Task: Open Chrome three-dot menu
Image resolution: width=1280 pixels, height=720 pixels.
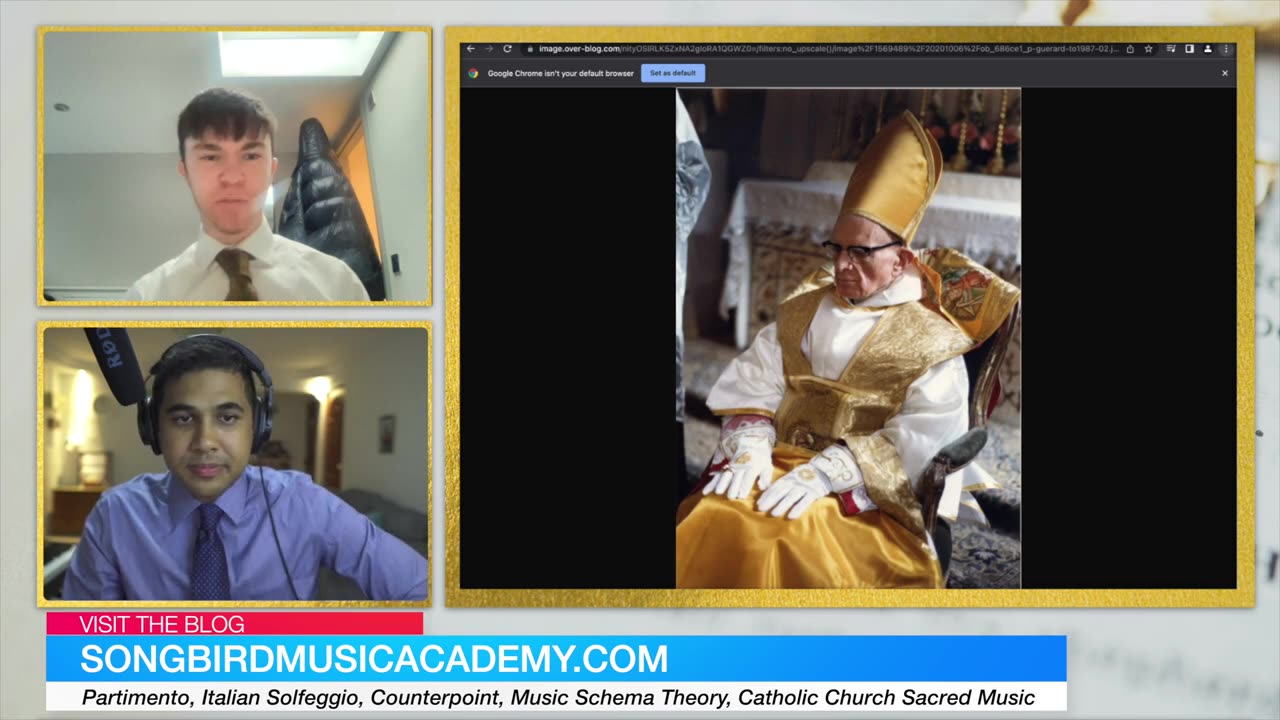Action: (1226, 49)
